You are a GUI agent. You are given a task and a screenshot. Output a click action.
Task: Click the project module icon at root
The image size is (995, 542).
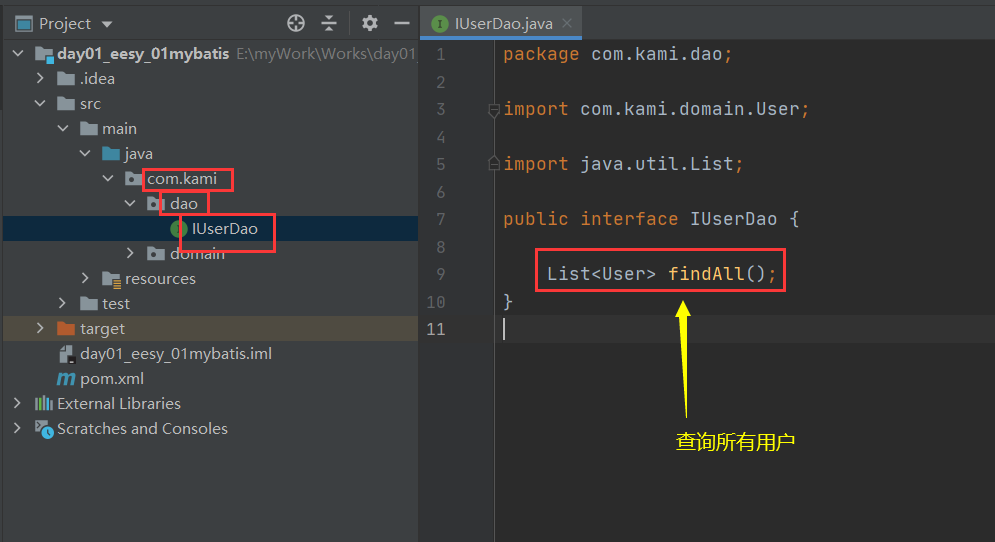click(x=44, y=55)
